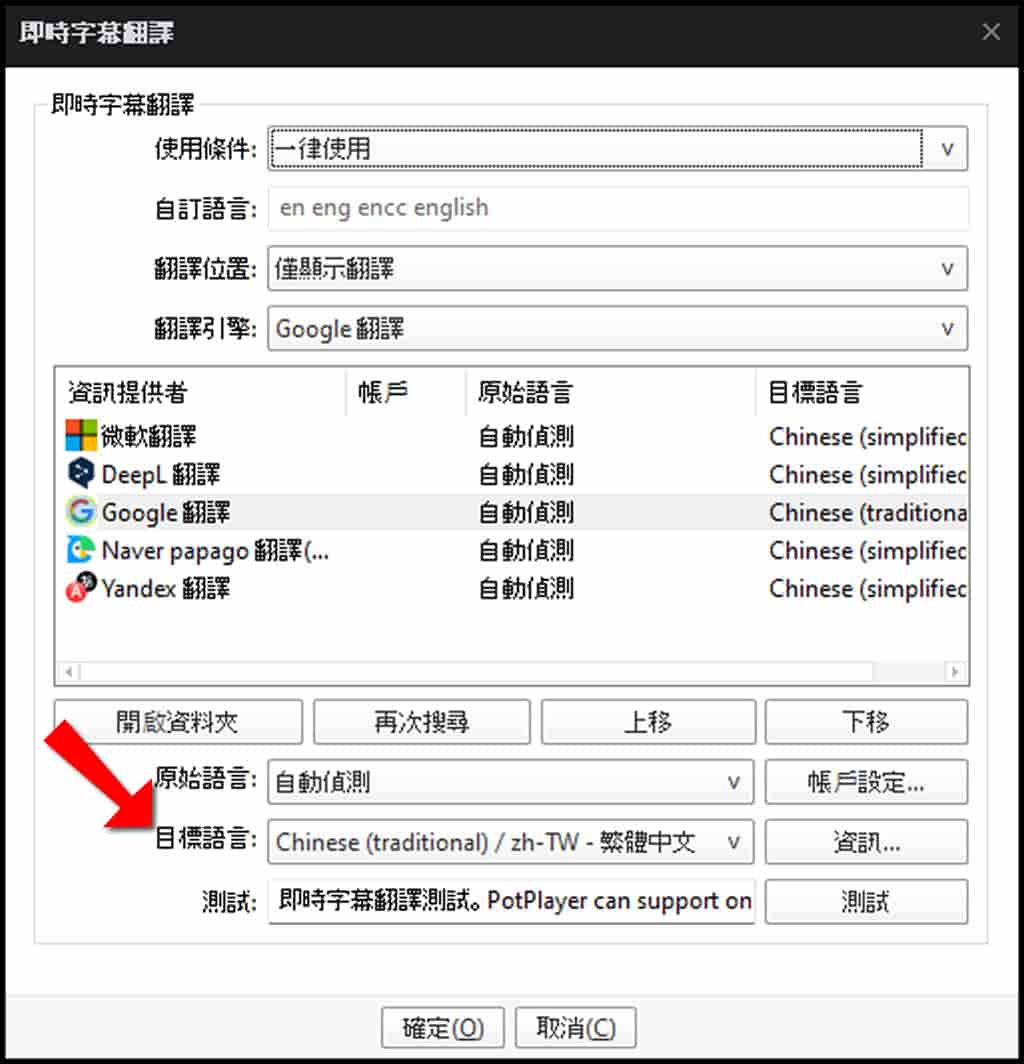The width and height of the screenshot is (1024, 1064).
Task: Click the 開啟資料夾 button
Action: pos(178,722)
